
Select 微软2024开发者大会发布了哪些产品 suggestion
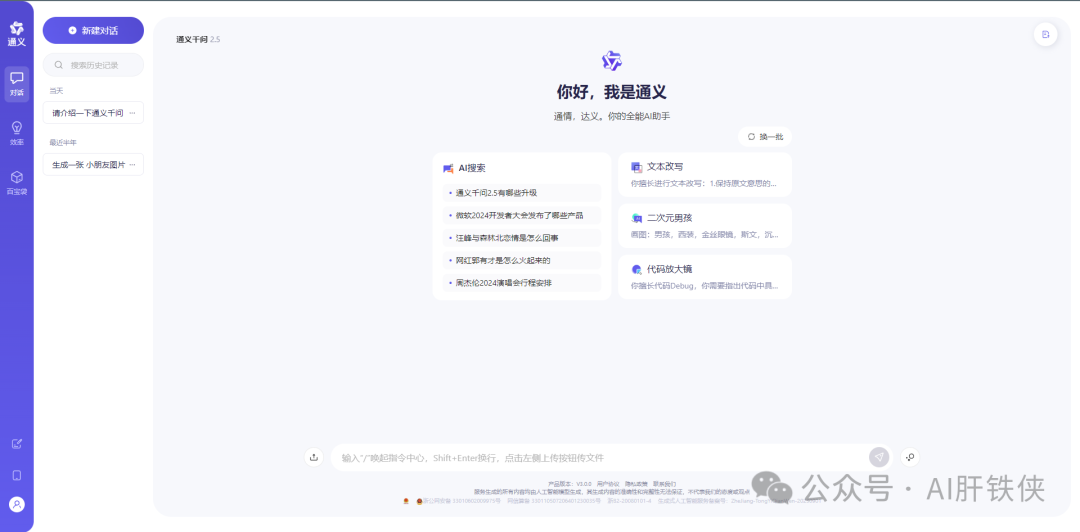(522, 216)
